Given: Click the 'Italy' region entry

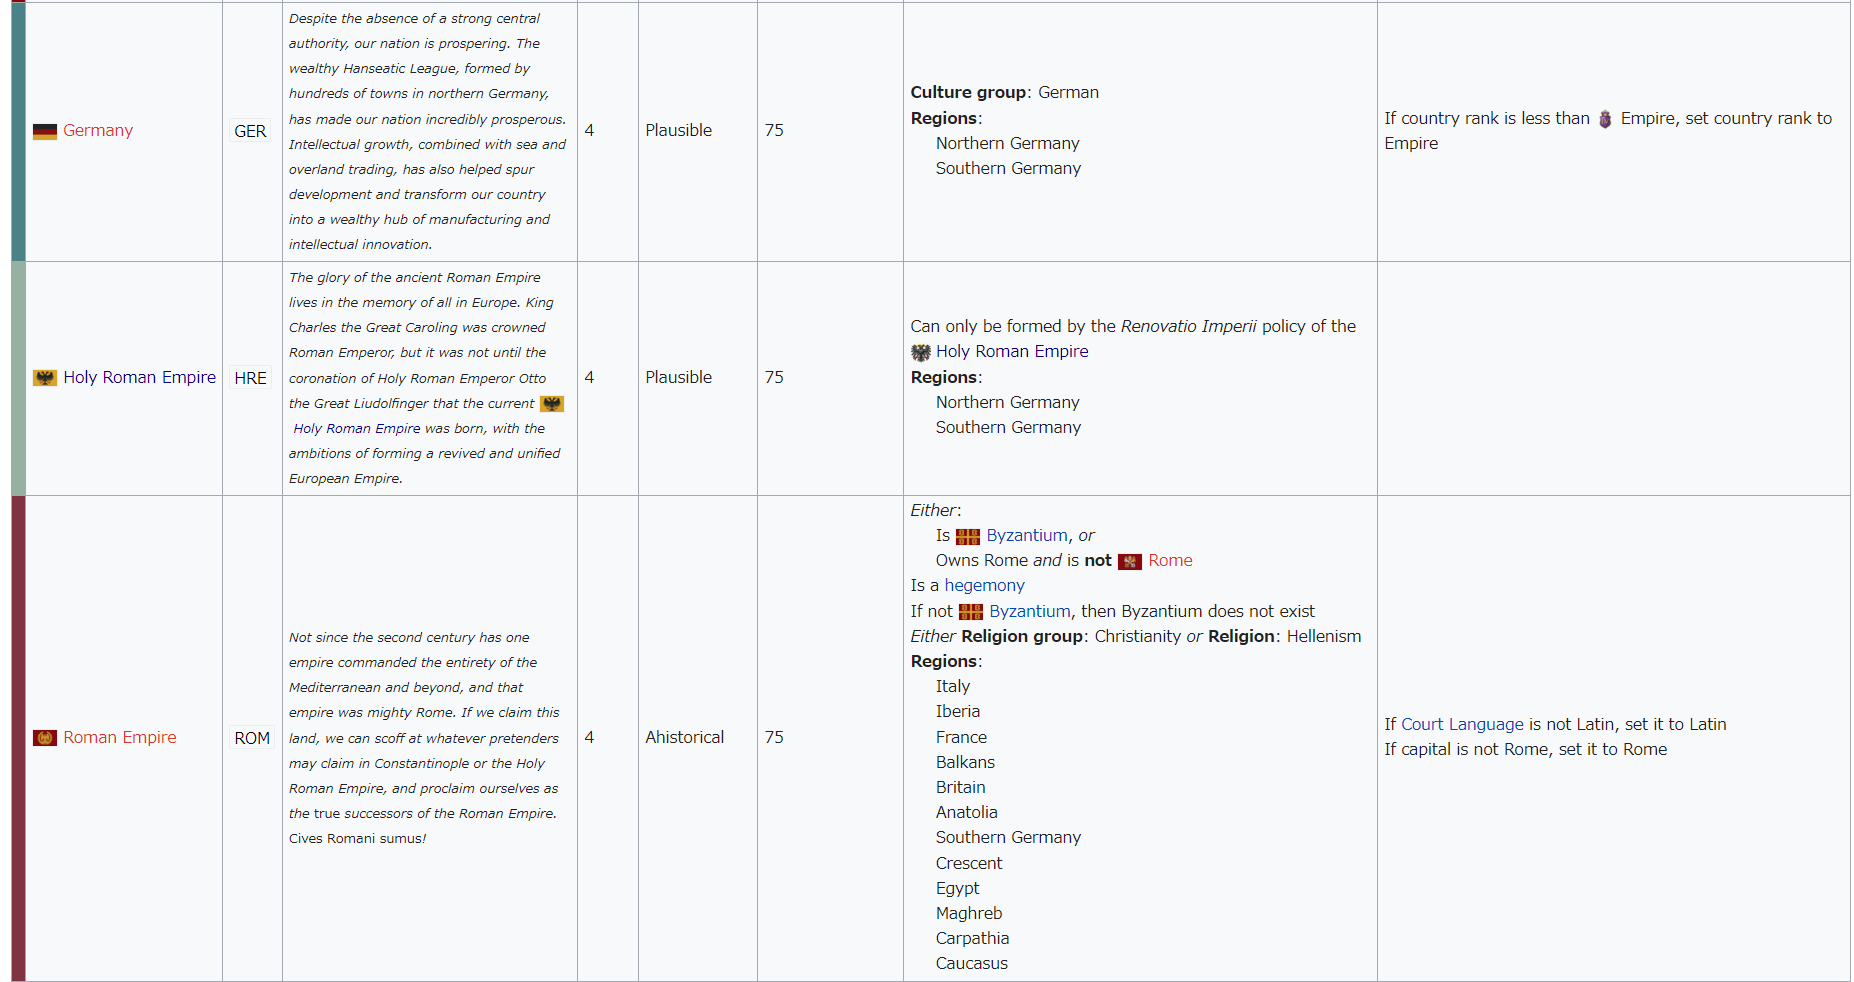Looking at the screenshot, I should 953,686.
